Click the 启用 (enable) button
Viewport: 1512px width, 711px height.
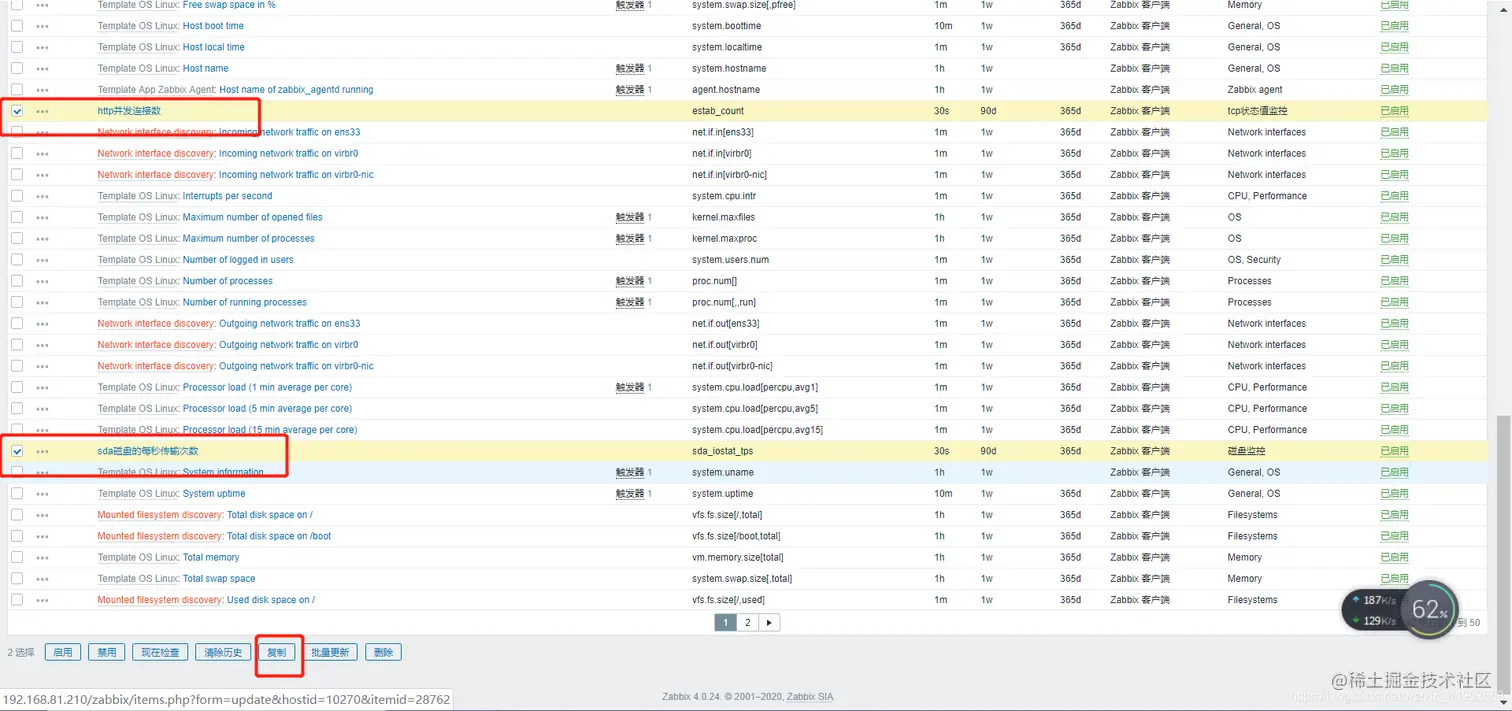[63, 652]
